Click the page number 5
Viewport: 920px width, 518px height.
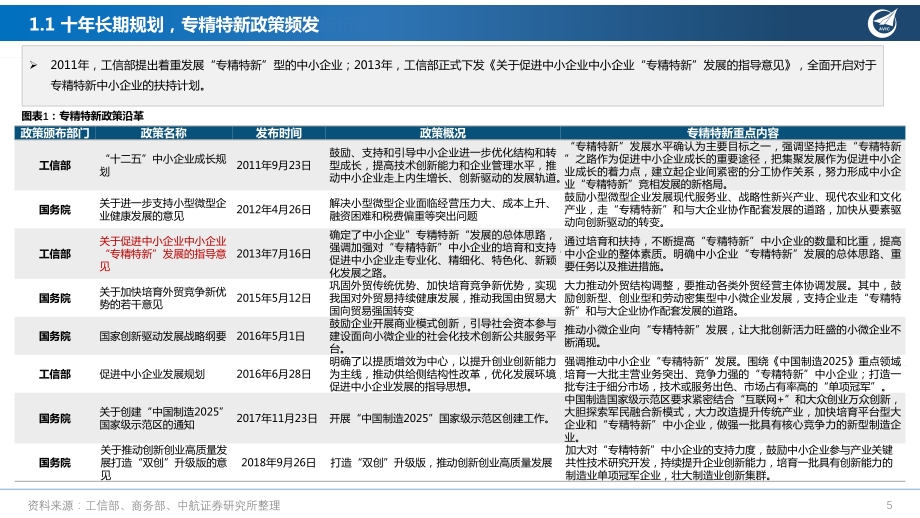(889, 505)
